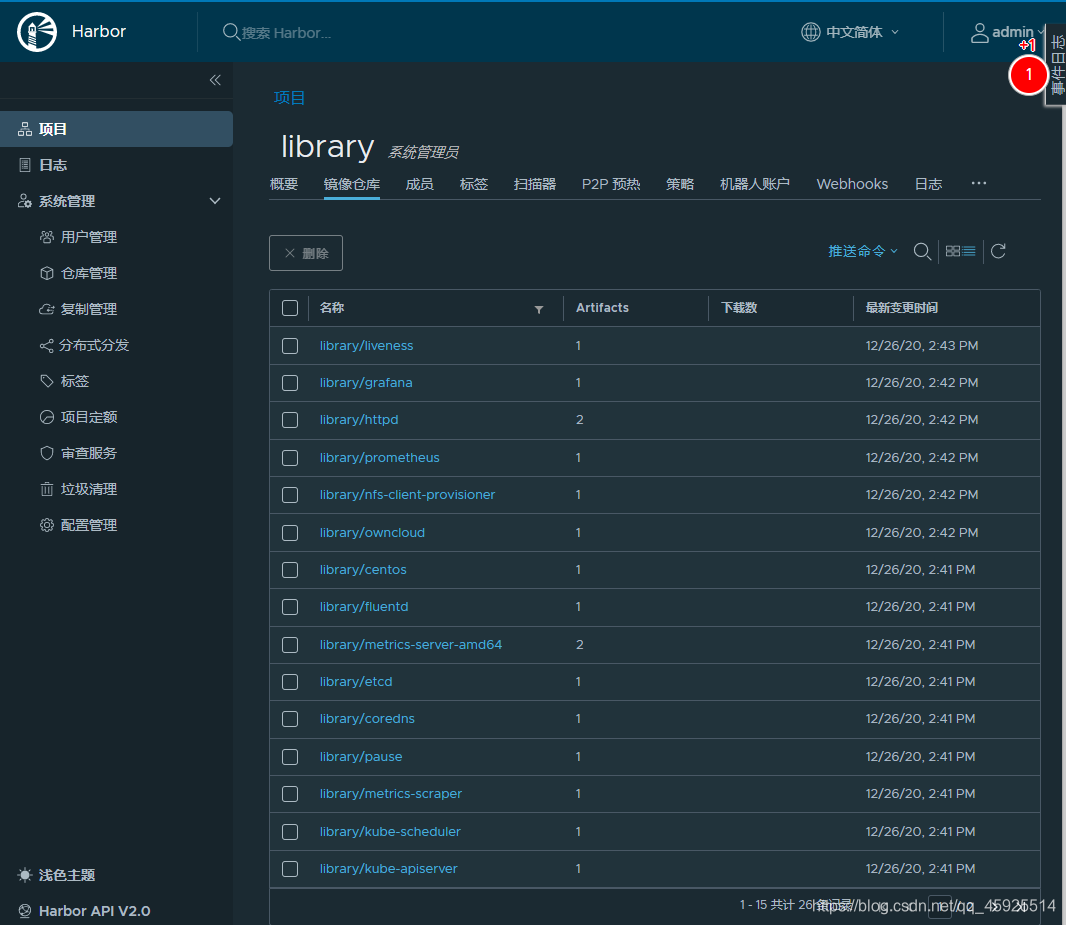Click the 搜索 Harbor search field
This screenshot has height=925, width=1066.
[286, 33]
